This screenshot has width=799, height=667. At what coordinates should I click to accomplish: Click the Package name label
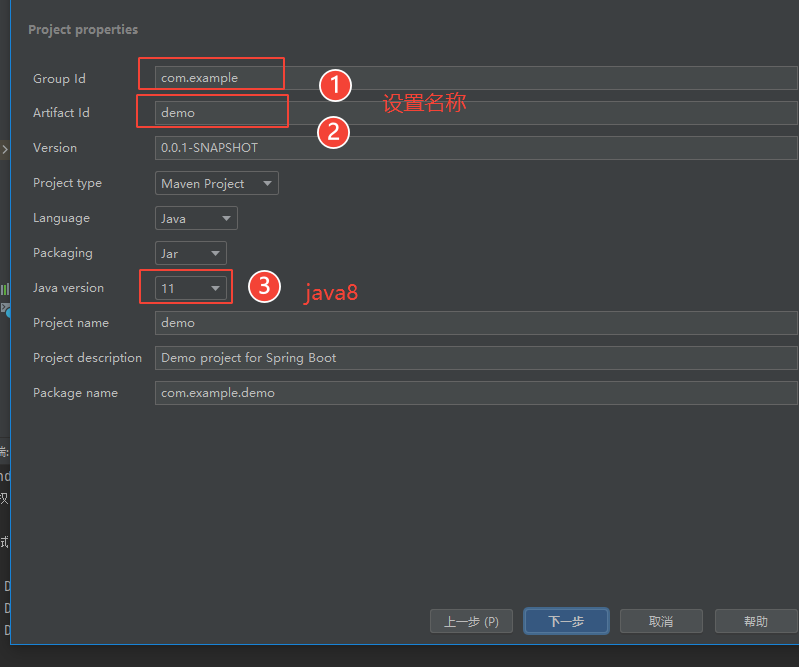click(x=75, y=393)
